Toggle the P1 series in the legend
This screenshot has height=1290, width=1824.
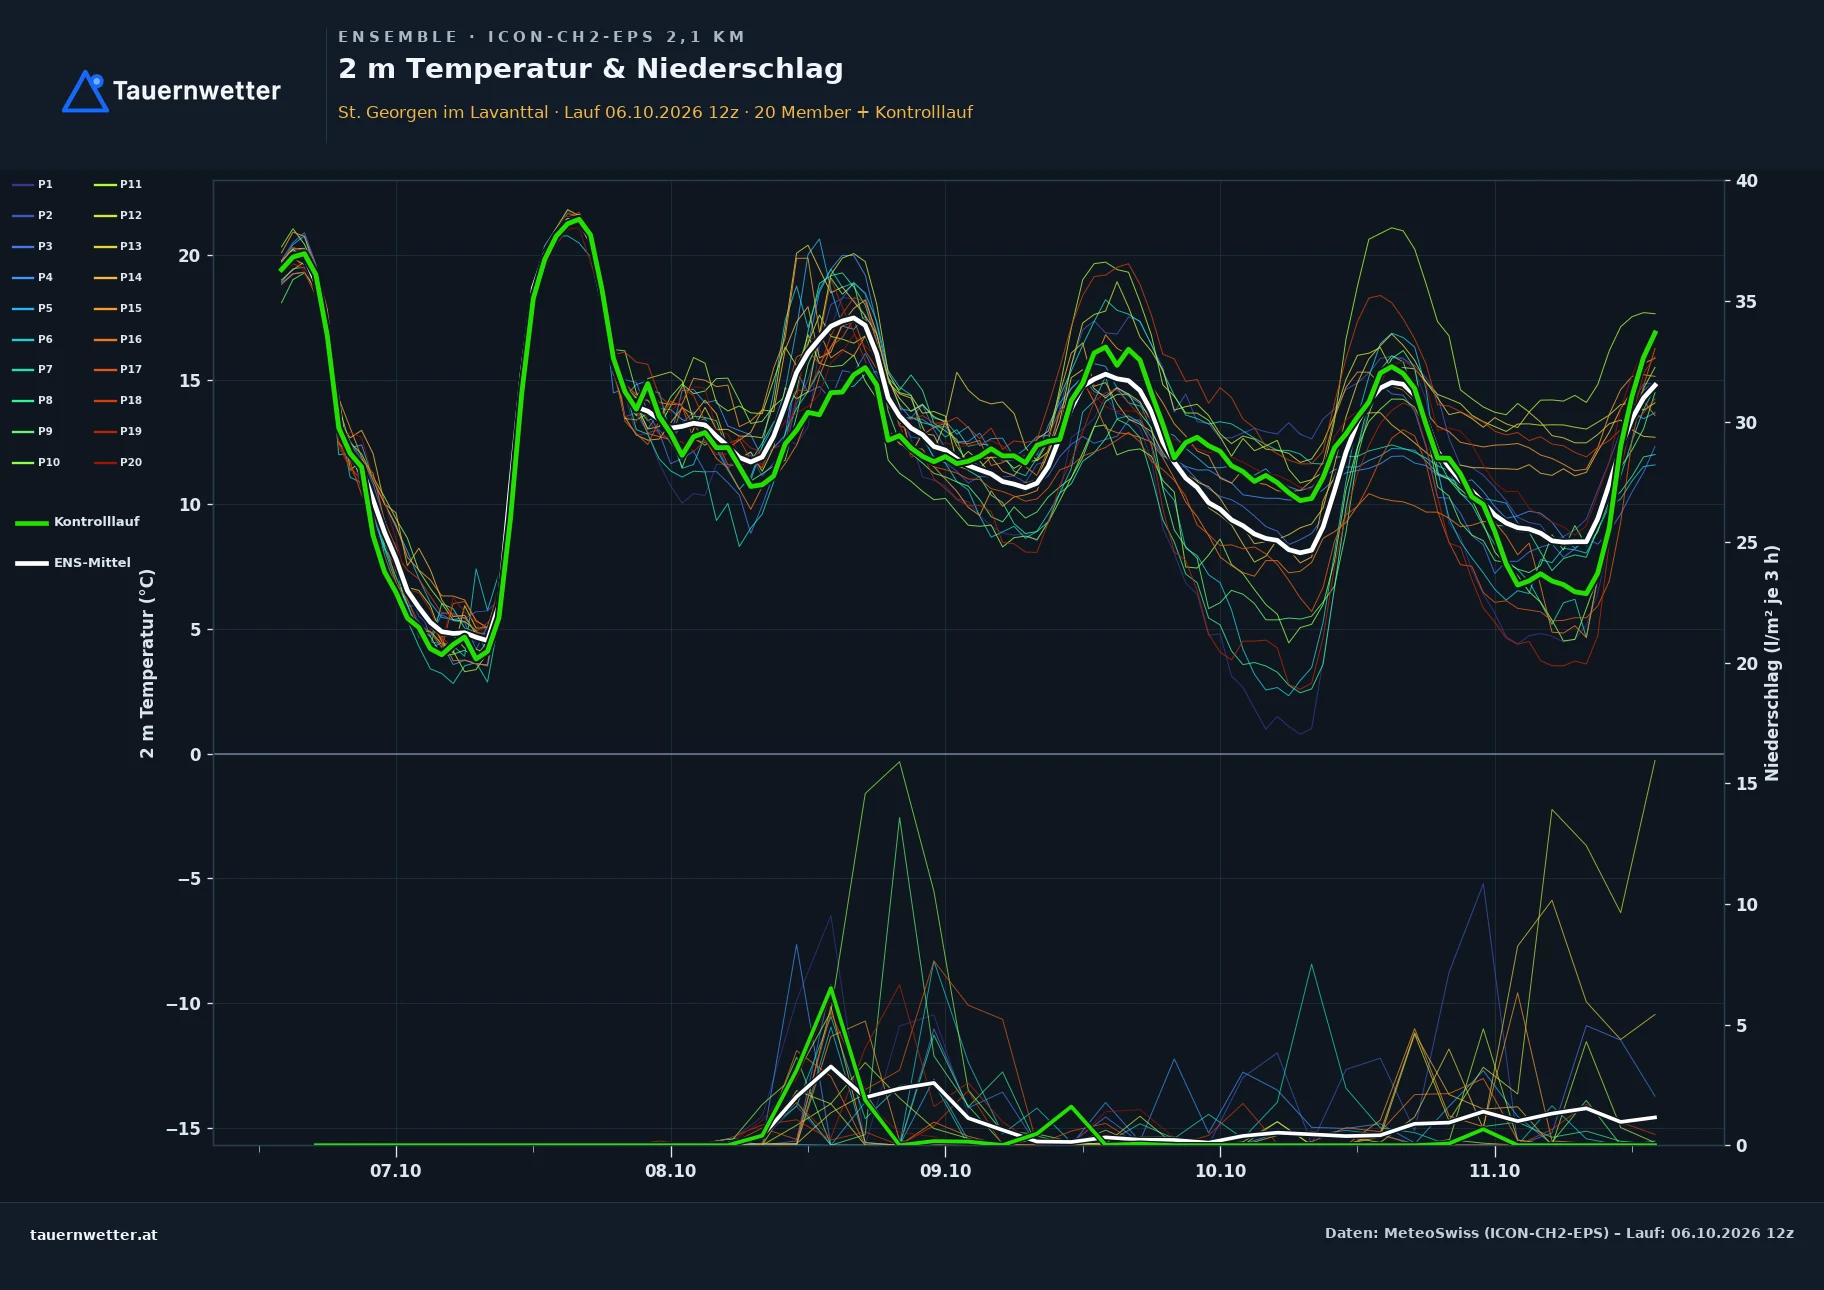(x=33, y=184)
